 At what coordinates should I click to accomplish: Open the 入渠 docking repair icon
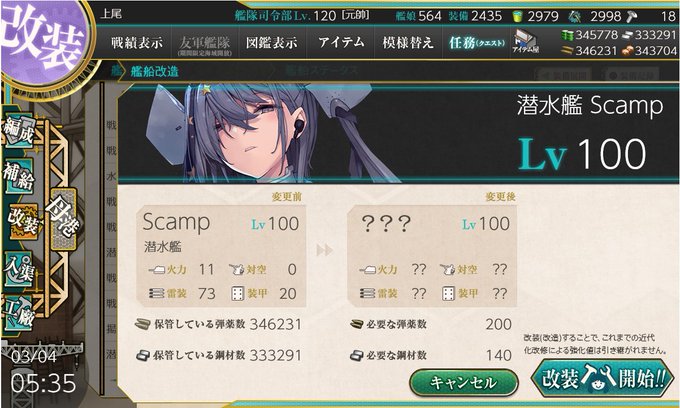click(x=18, y=270)
